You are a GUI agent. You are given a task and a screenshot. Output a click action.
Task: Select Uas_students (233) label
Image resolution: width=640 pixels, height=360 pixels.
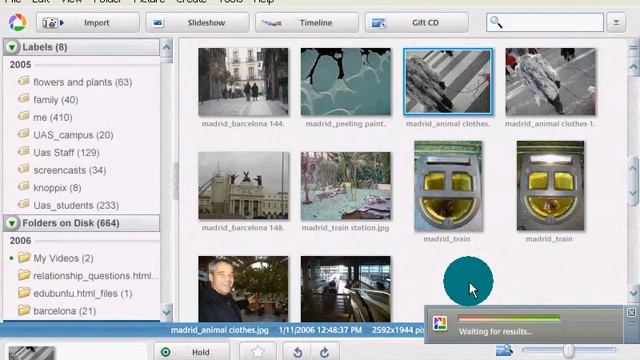(76, 205)
